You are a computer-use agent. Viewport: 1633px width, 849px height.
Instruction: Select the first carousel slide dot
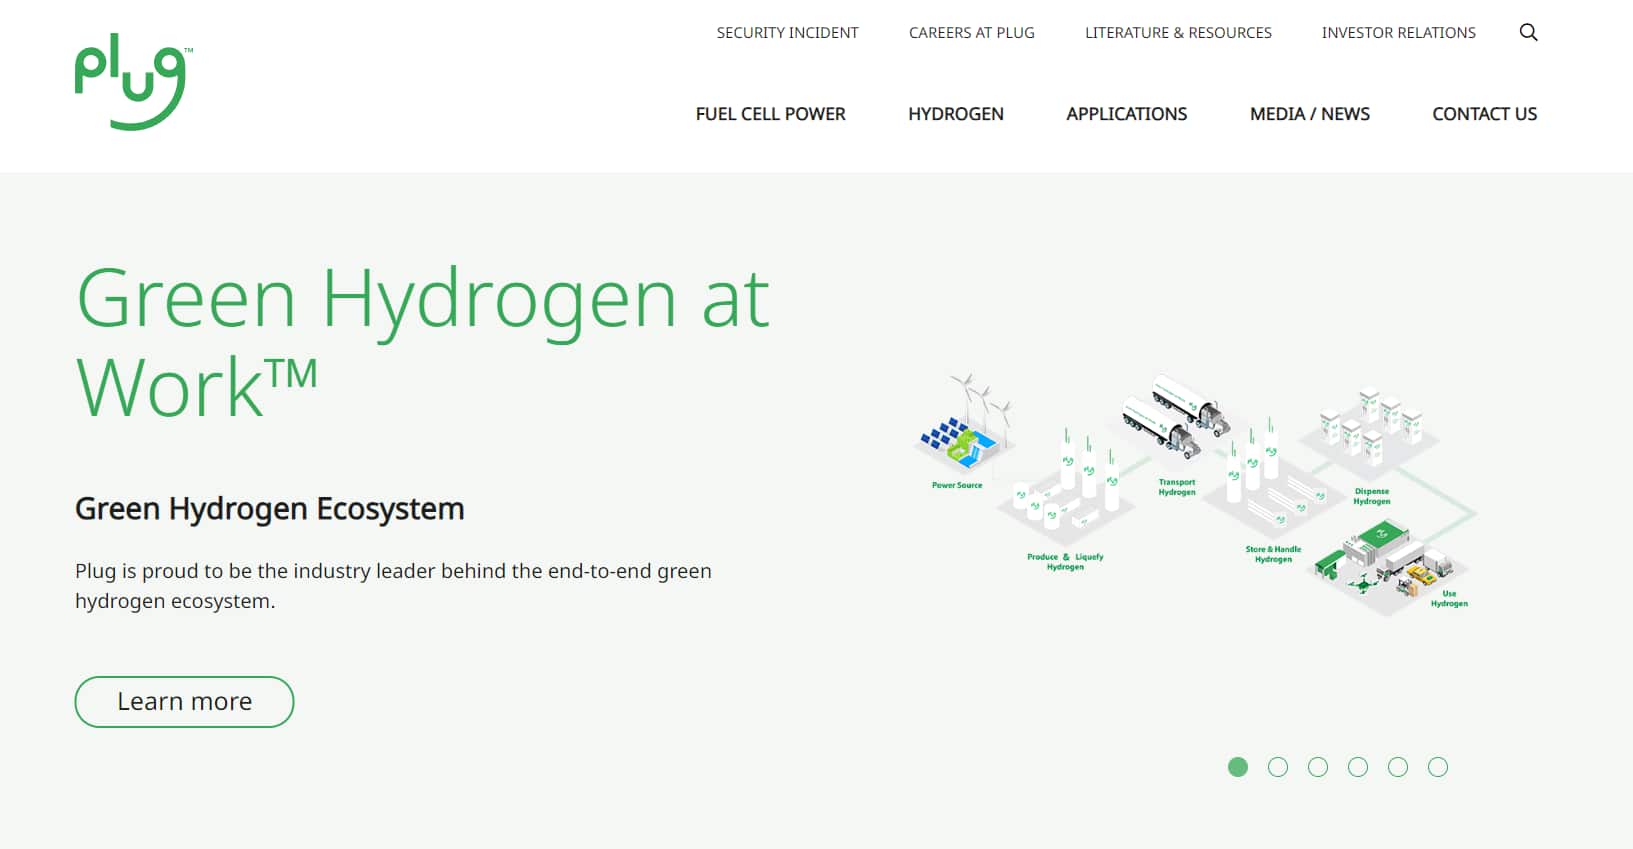[x=1238, y=767]
